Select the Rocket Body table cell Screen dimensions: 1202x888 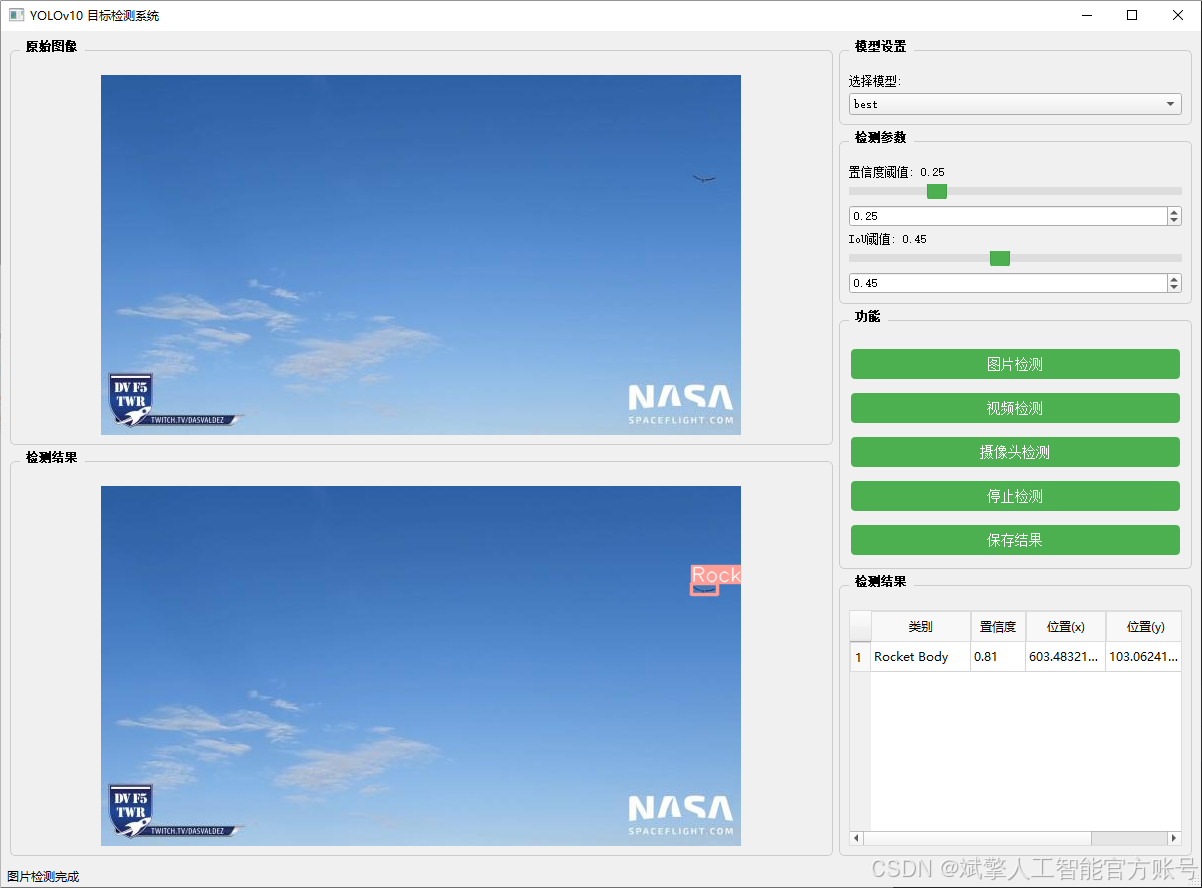click(x=920, y=657)
